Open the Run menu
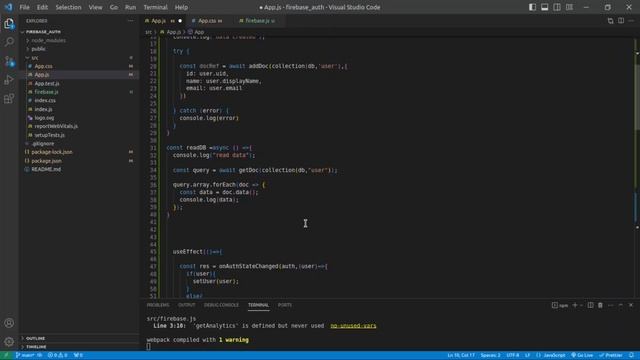 coord(131,7)
